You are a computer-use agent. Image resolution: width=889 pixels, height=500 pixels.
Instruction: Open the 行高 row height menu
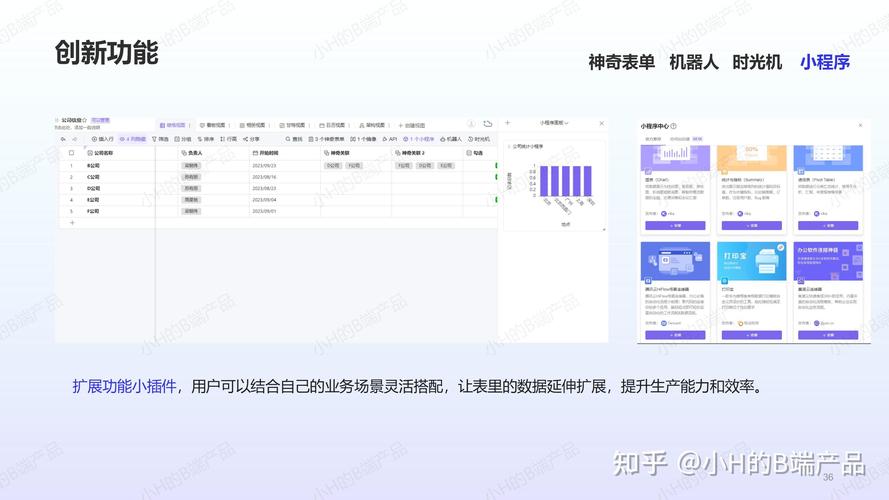228,139
